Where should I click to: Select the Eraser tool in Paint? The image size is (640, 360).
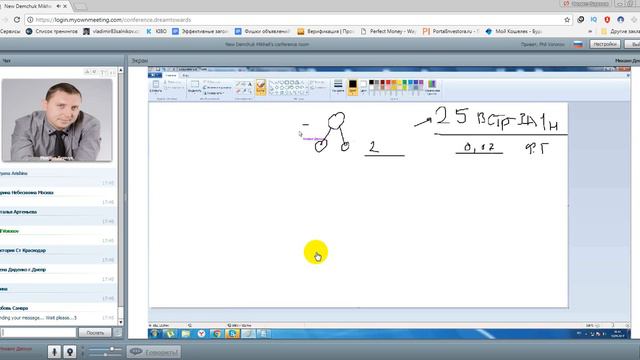(238, 91)
